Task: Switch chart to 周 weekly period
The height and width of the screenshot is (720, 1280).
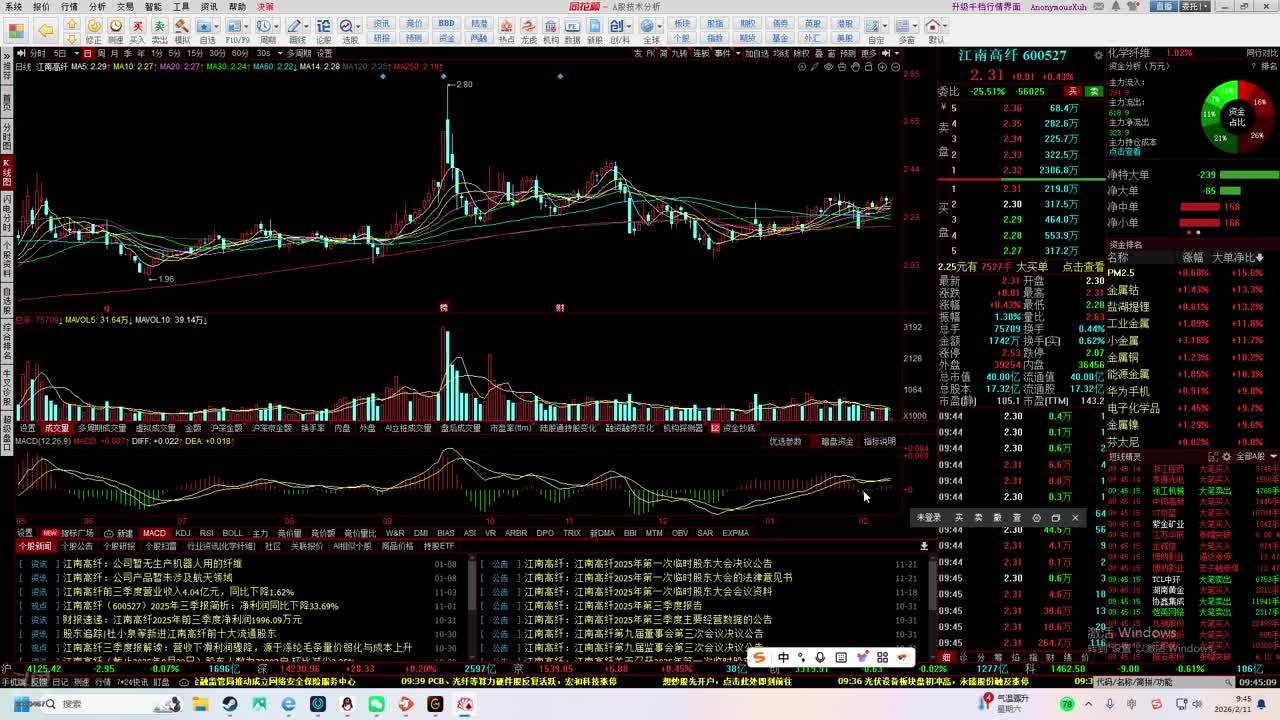Action: [101, 53]
